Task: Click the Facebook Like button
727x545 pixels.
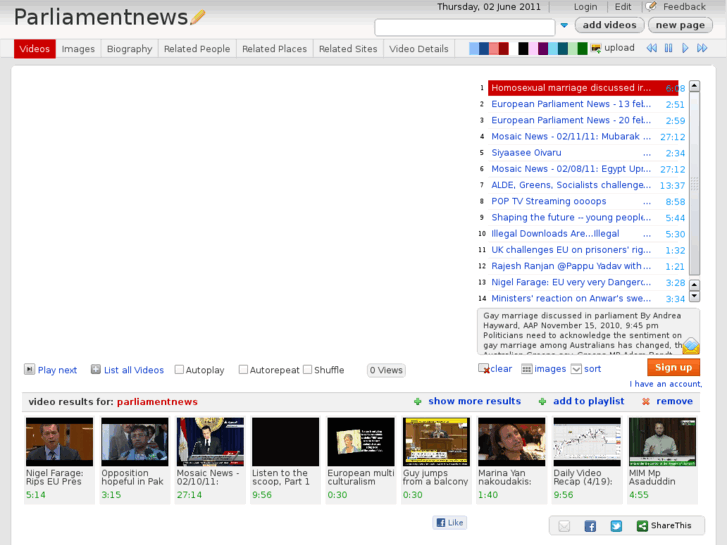Action: tap(450, 523)
